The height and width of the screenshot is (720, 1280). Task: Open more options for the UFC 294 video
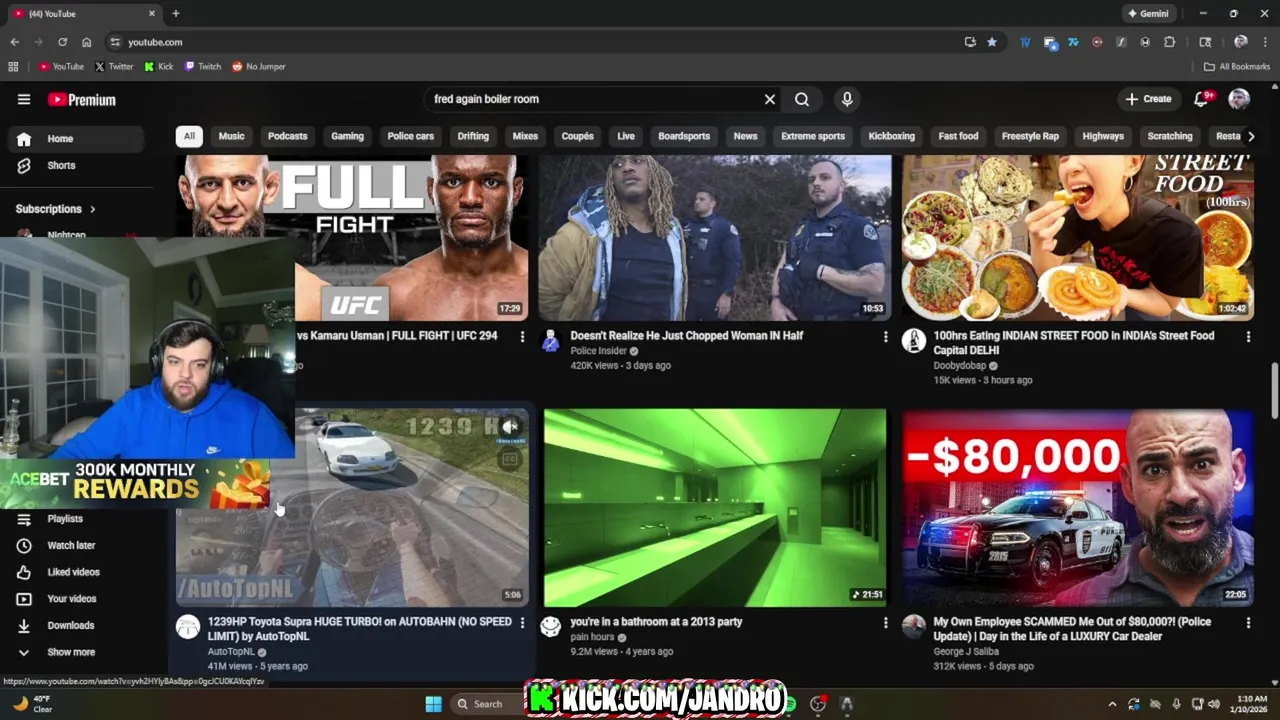tap(522, 337)
